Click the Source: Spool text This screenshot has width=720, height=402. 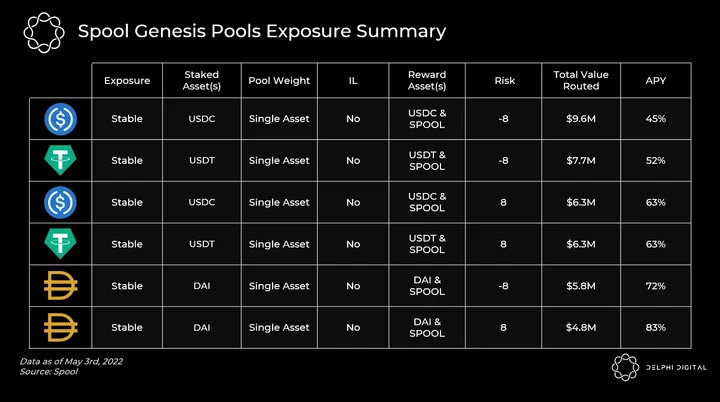(x=49, y=372)
